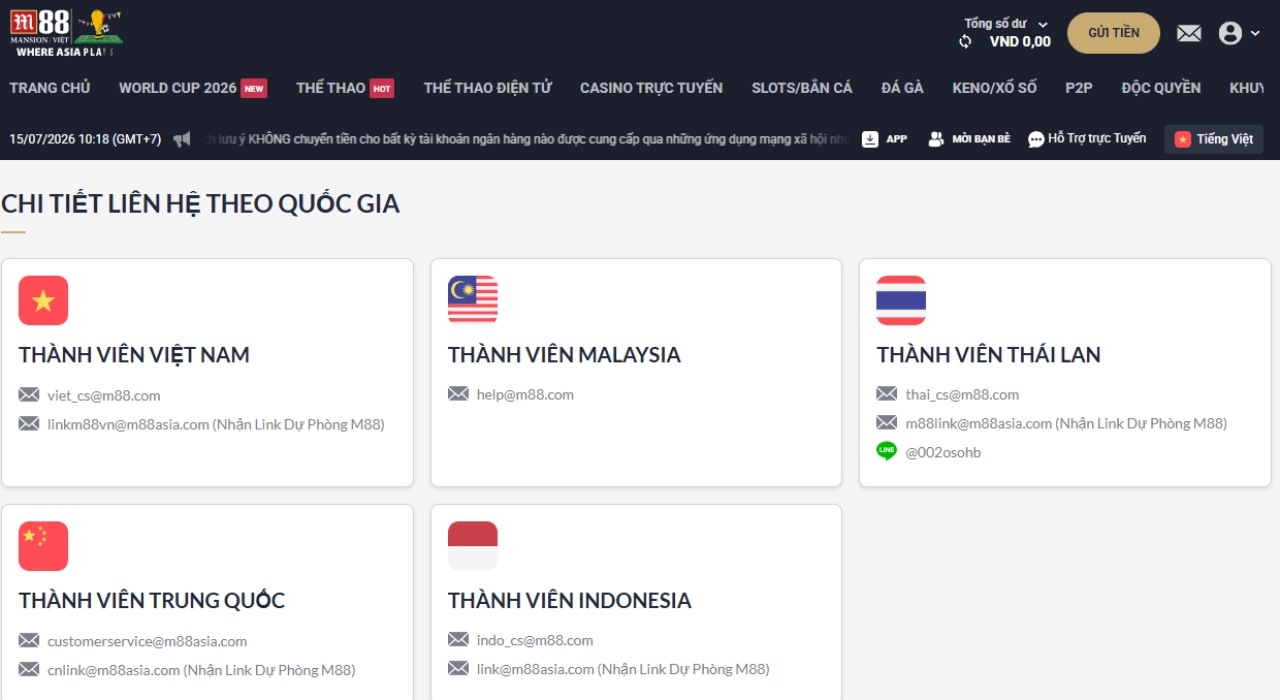Click email viet_cs@m88.com
1280x700 pixels.
coord(104,395)
